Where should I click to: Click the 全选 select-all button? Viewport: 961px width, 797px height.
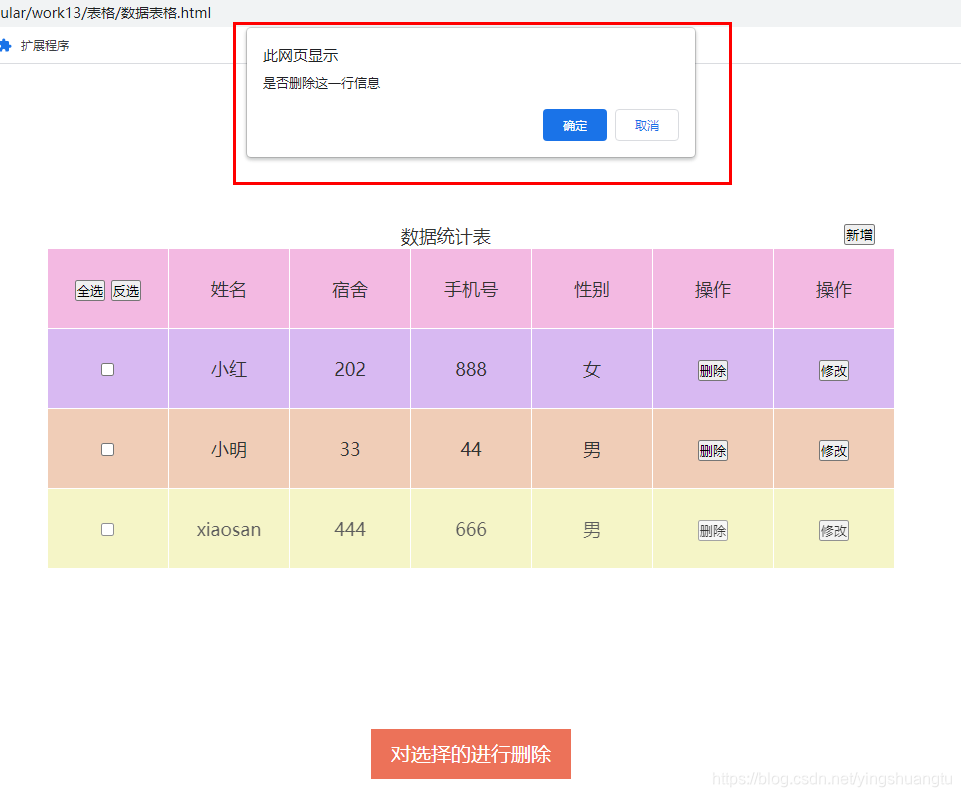[90, 291]
